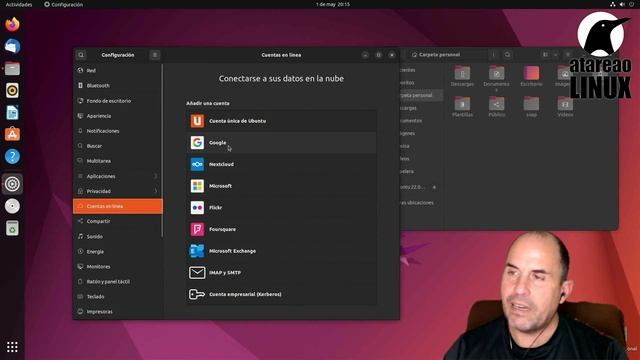The image size is (640, 360).
Task: Add a Flickr account
Action: click(281, 207)
